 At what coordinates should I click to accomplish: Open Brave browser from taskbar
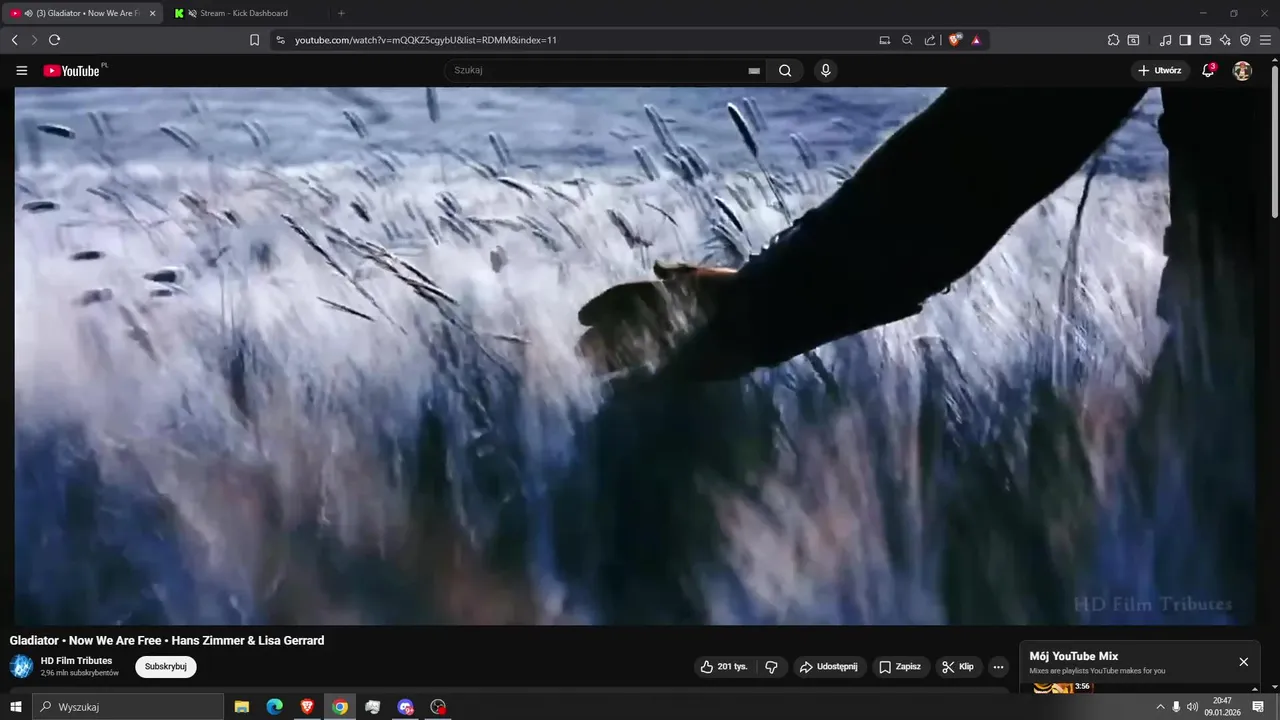point(307,707)
